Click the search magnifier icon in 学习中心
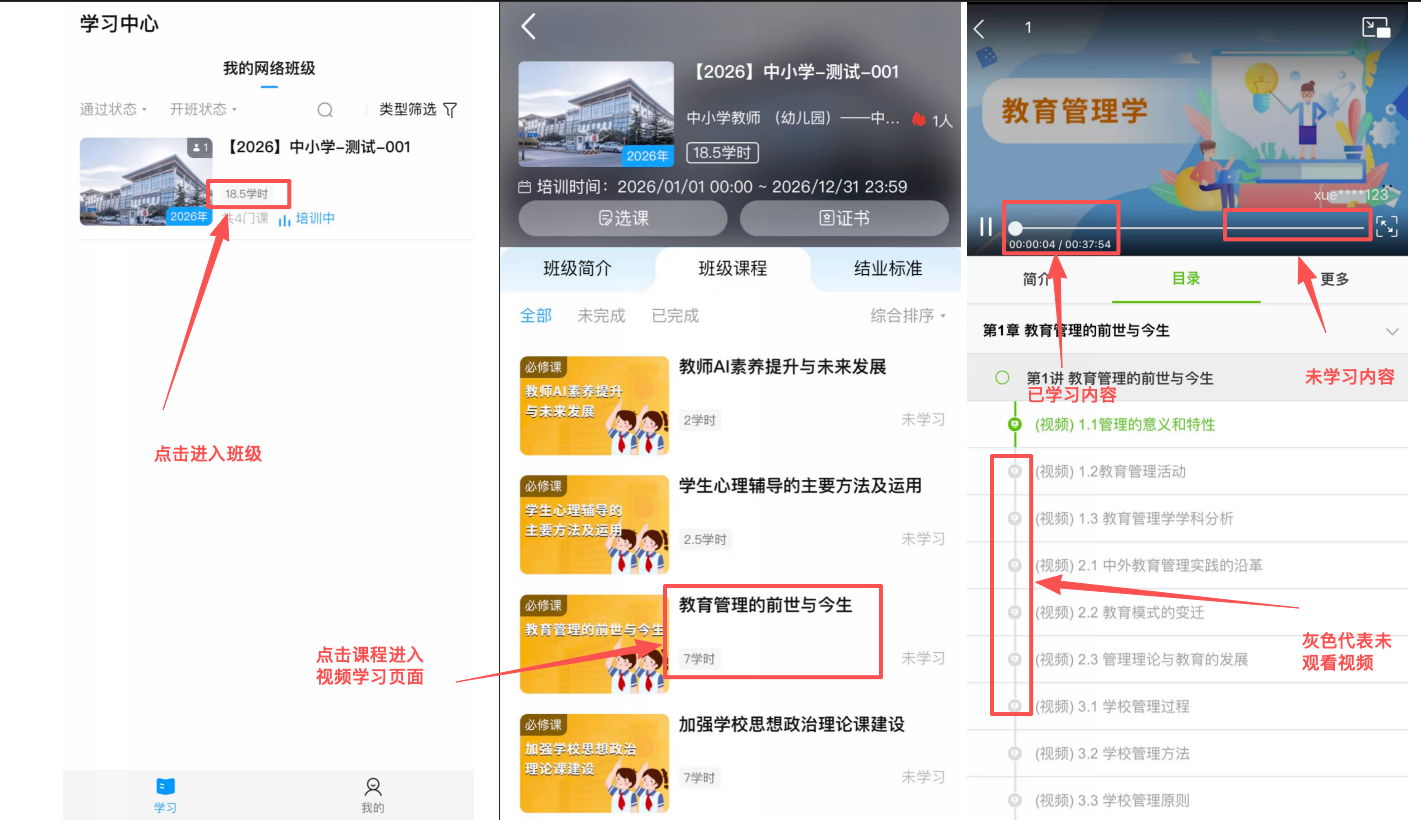Viewport: 1421px width, 820px height. point(325,110)
